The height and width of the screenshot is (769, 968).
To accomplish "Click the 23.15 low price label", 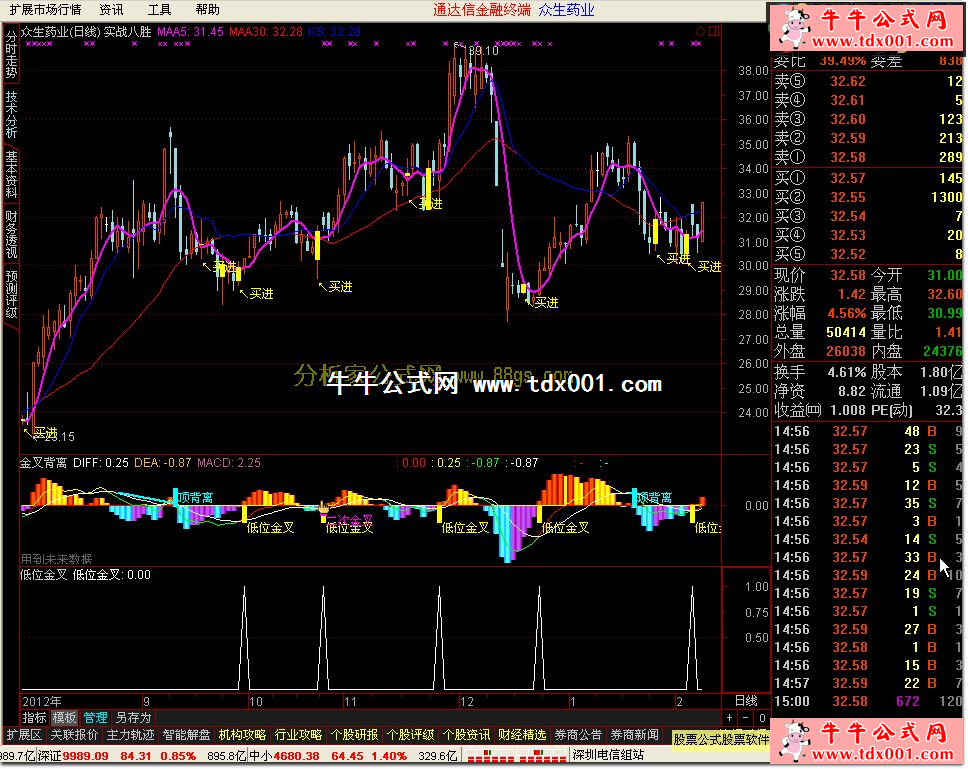I will pyautogui.click(x=59, y=437).
